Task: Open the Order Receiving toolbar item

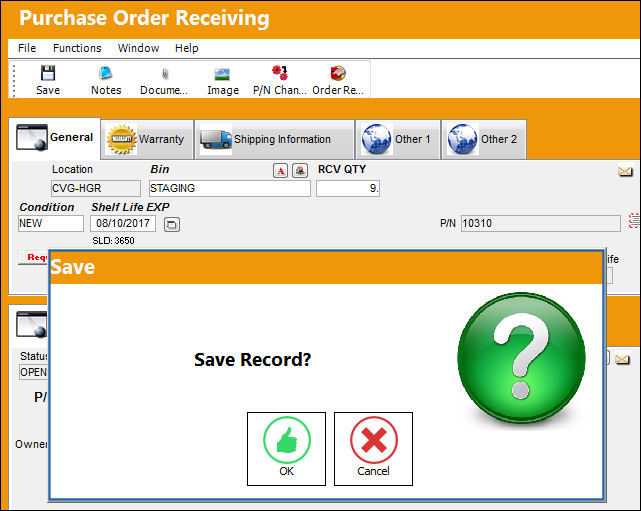Action: (x=338, y=81)
